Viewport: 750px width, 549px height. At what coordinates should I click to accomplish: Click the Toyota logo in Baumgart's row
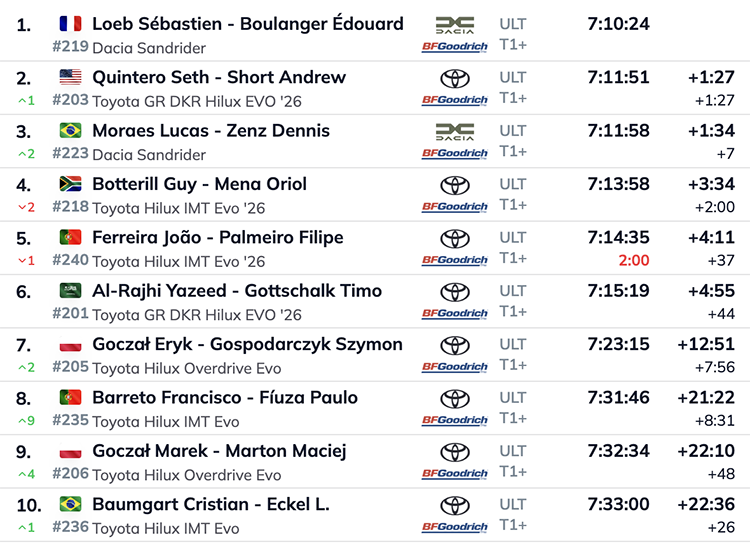pos(455,505)
